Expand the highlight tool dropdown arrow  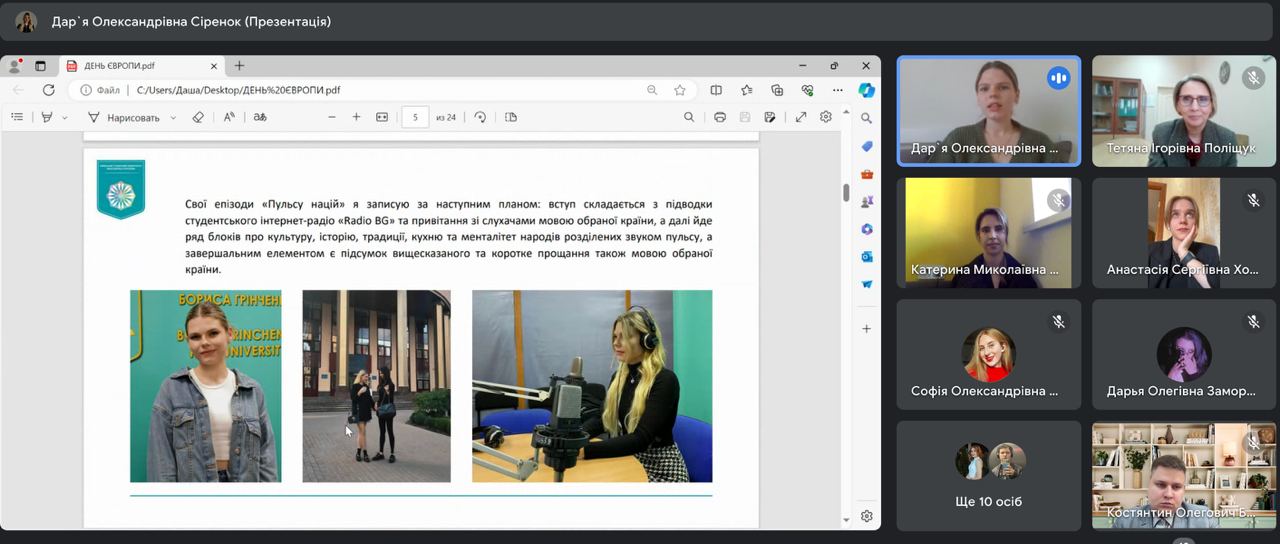pyautogui.click(x=65, y=118)
